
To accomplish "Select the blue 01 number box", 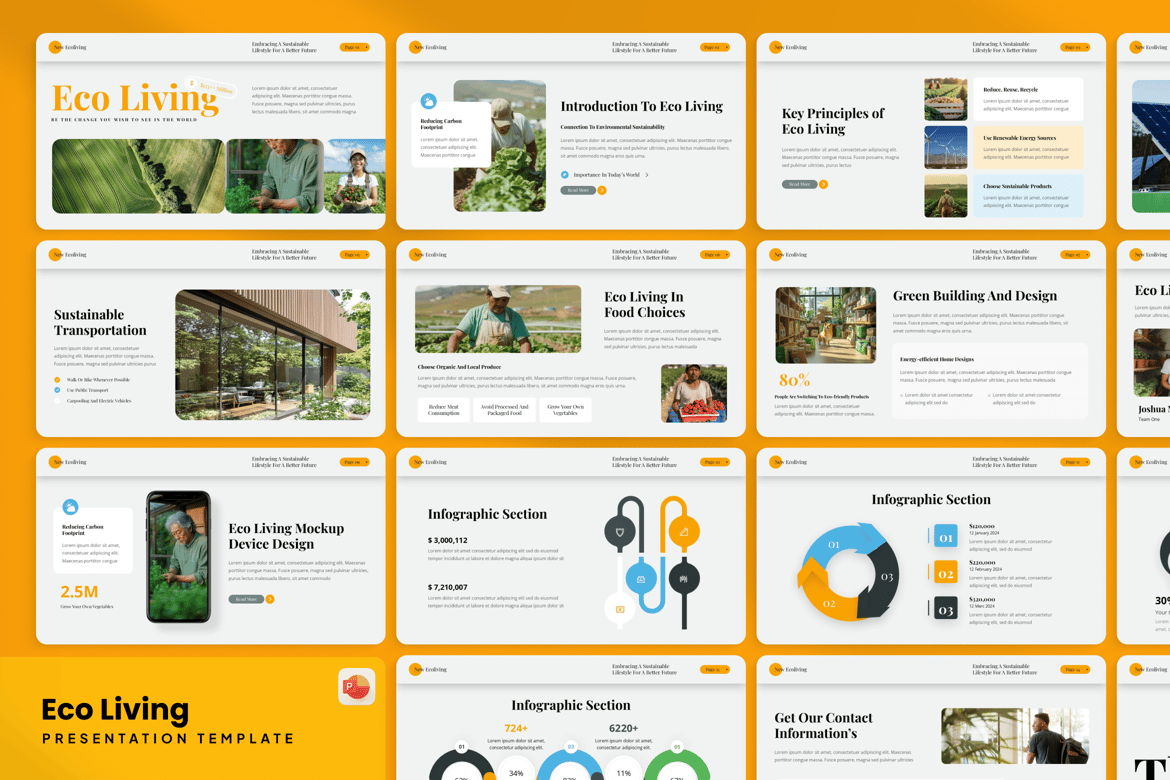I will click(x=945, y=537).
